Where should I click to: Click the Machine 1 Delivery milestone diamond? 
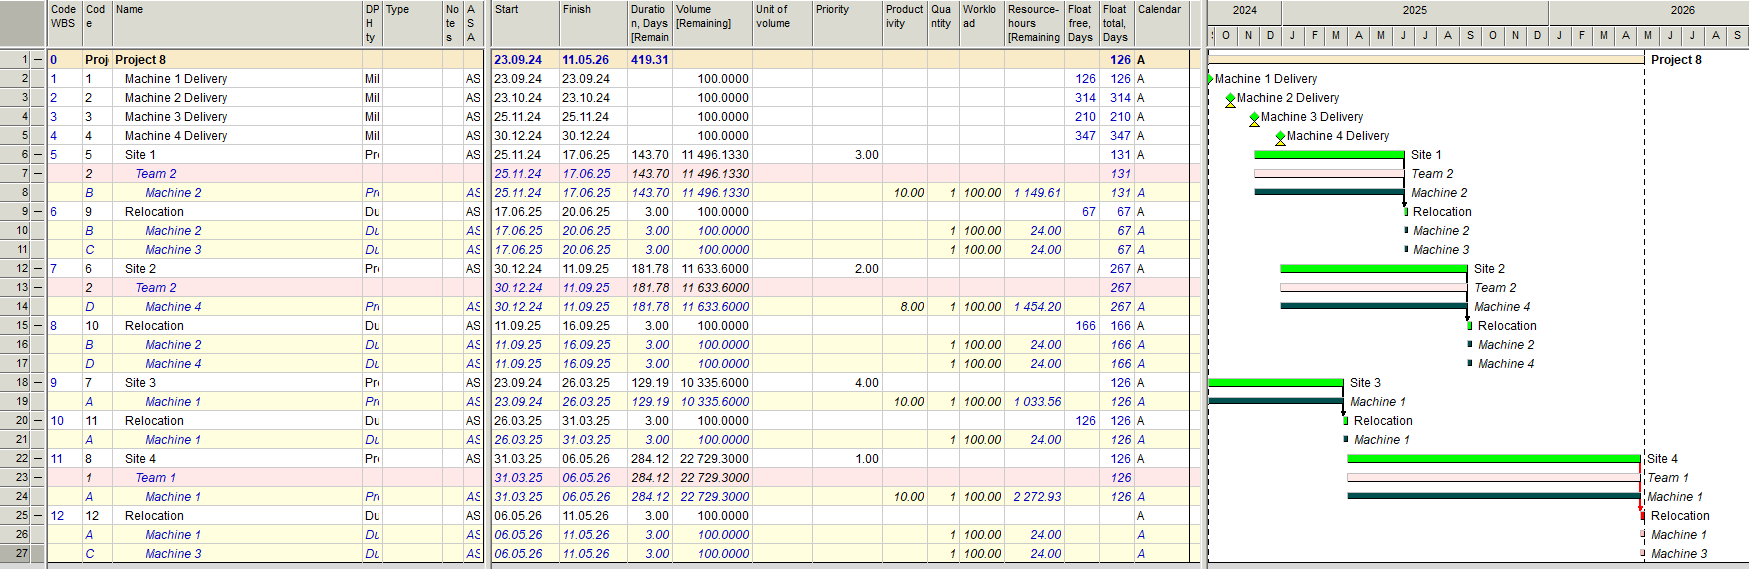tap(1210, 79)
